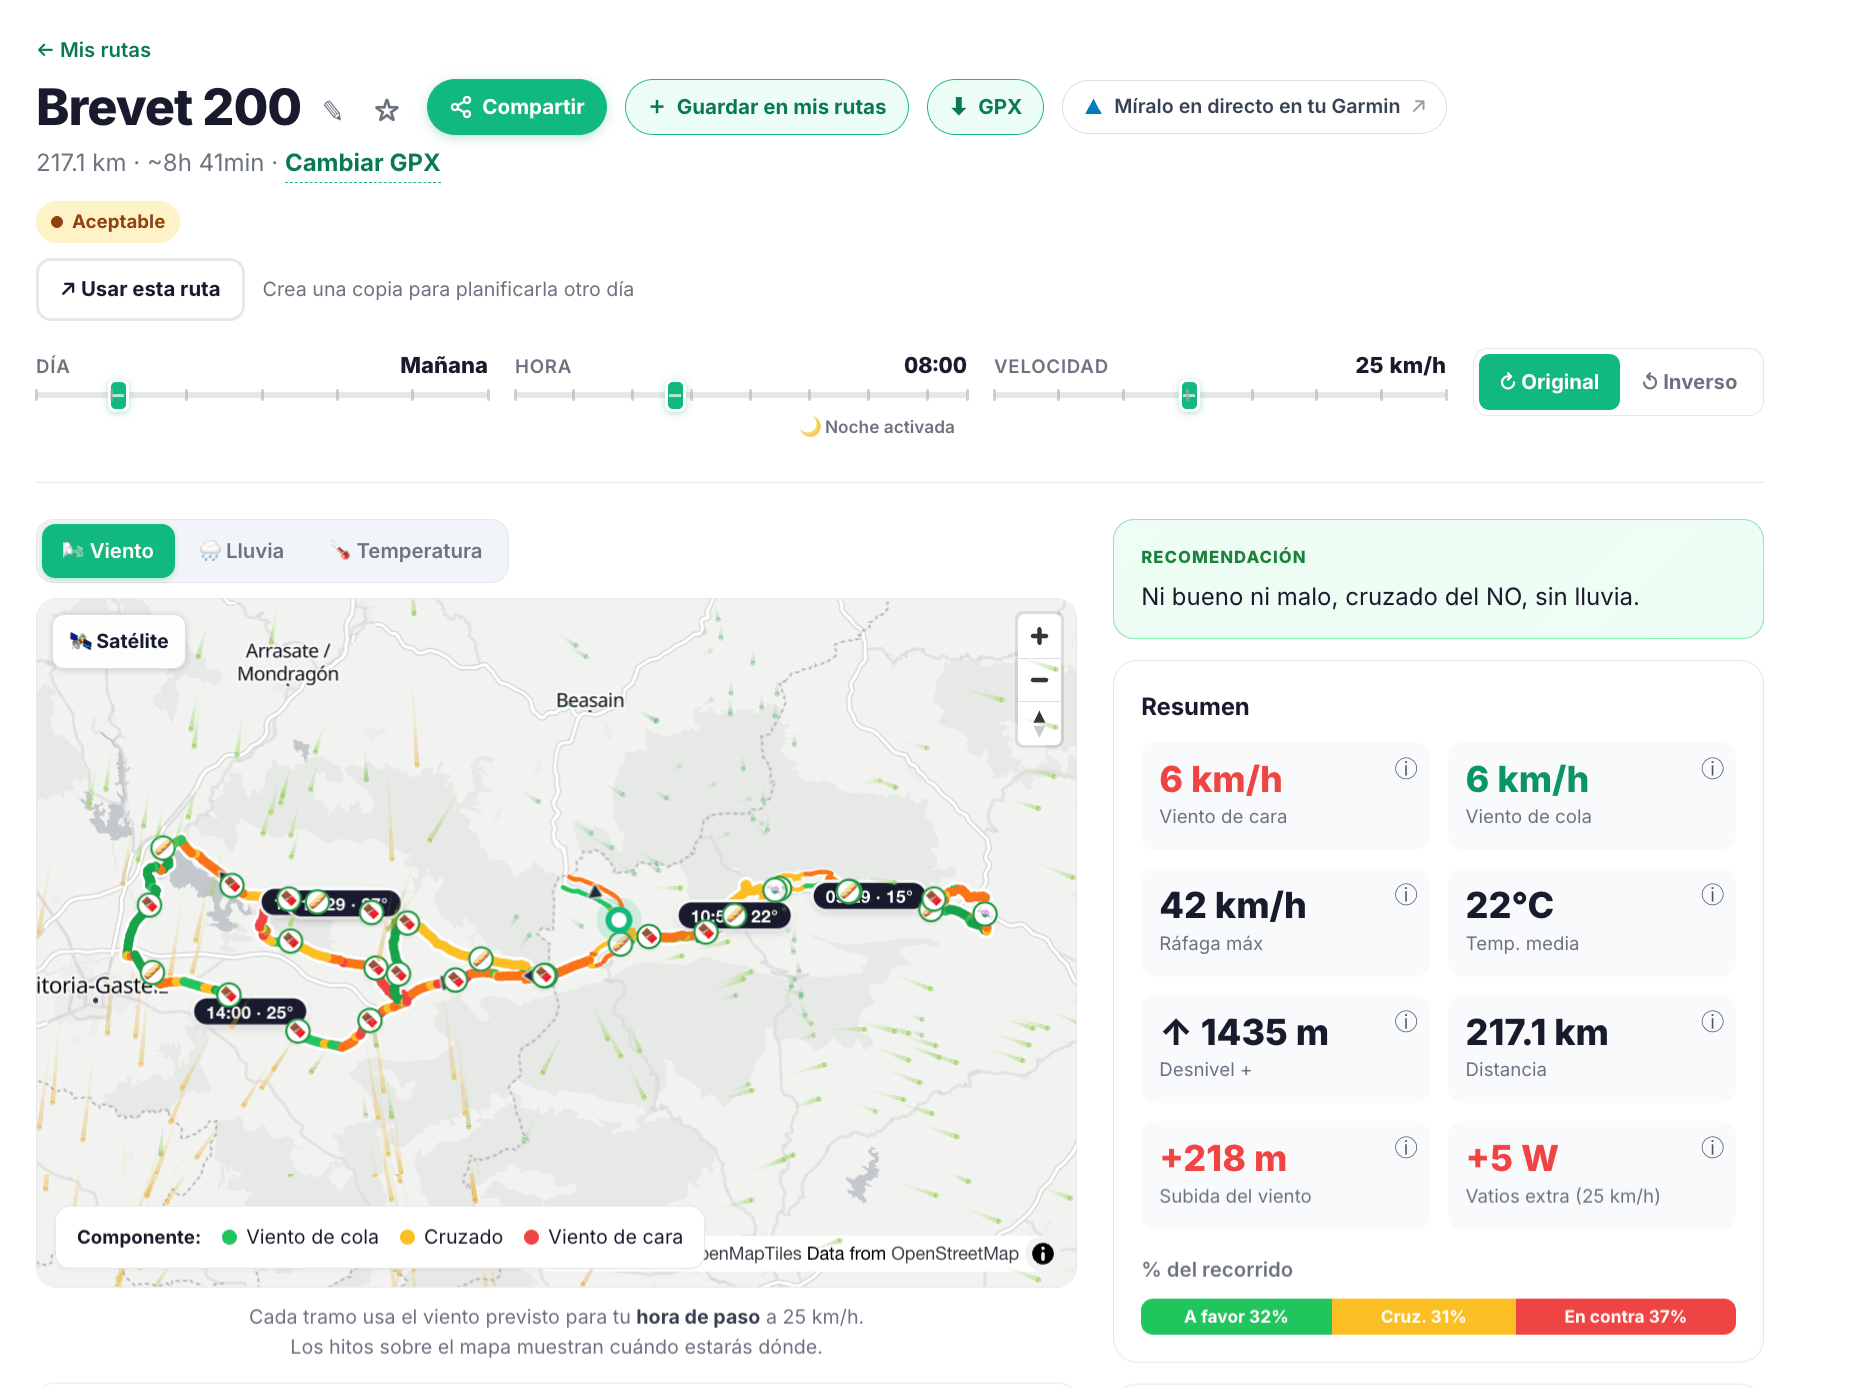
Task: Click the 14:00 · 25° map milestone label
Action: 249,1012
